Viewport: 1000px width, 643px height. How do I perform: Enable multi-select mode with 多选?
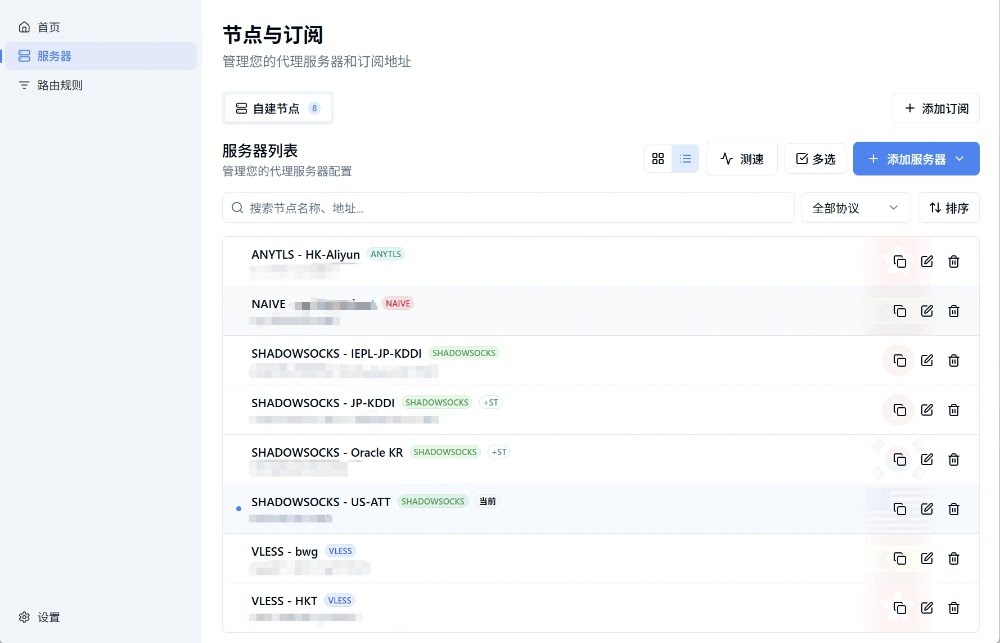[815, 159]
